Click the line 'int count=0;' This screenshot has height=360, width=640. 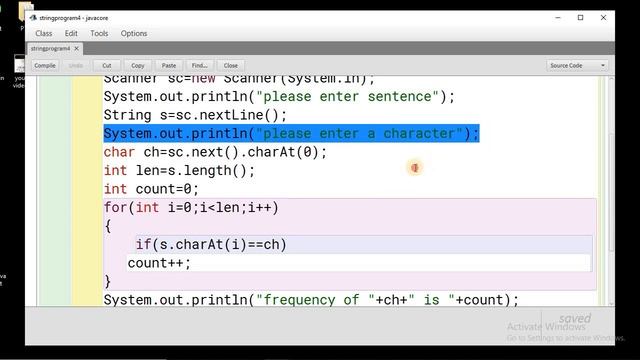tap(151, 189)
